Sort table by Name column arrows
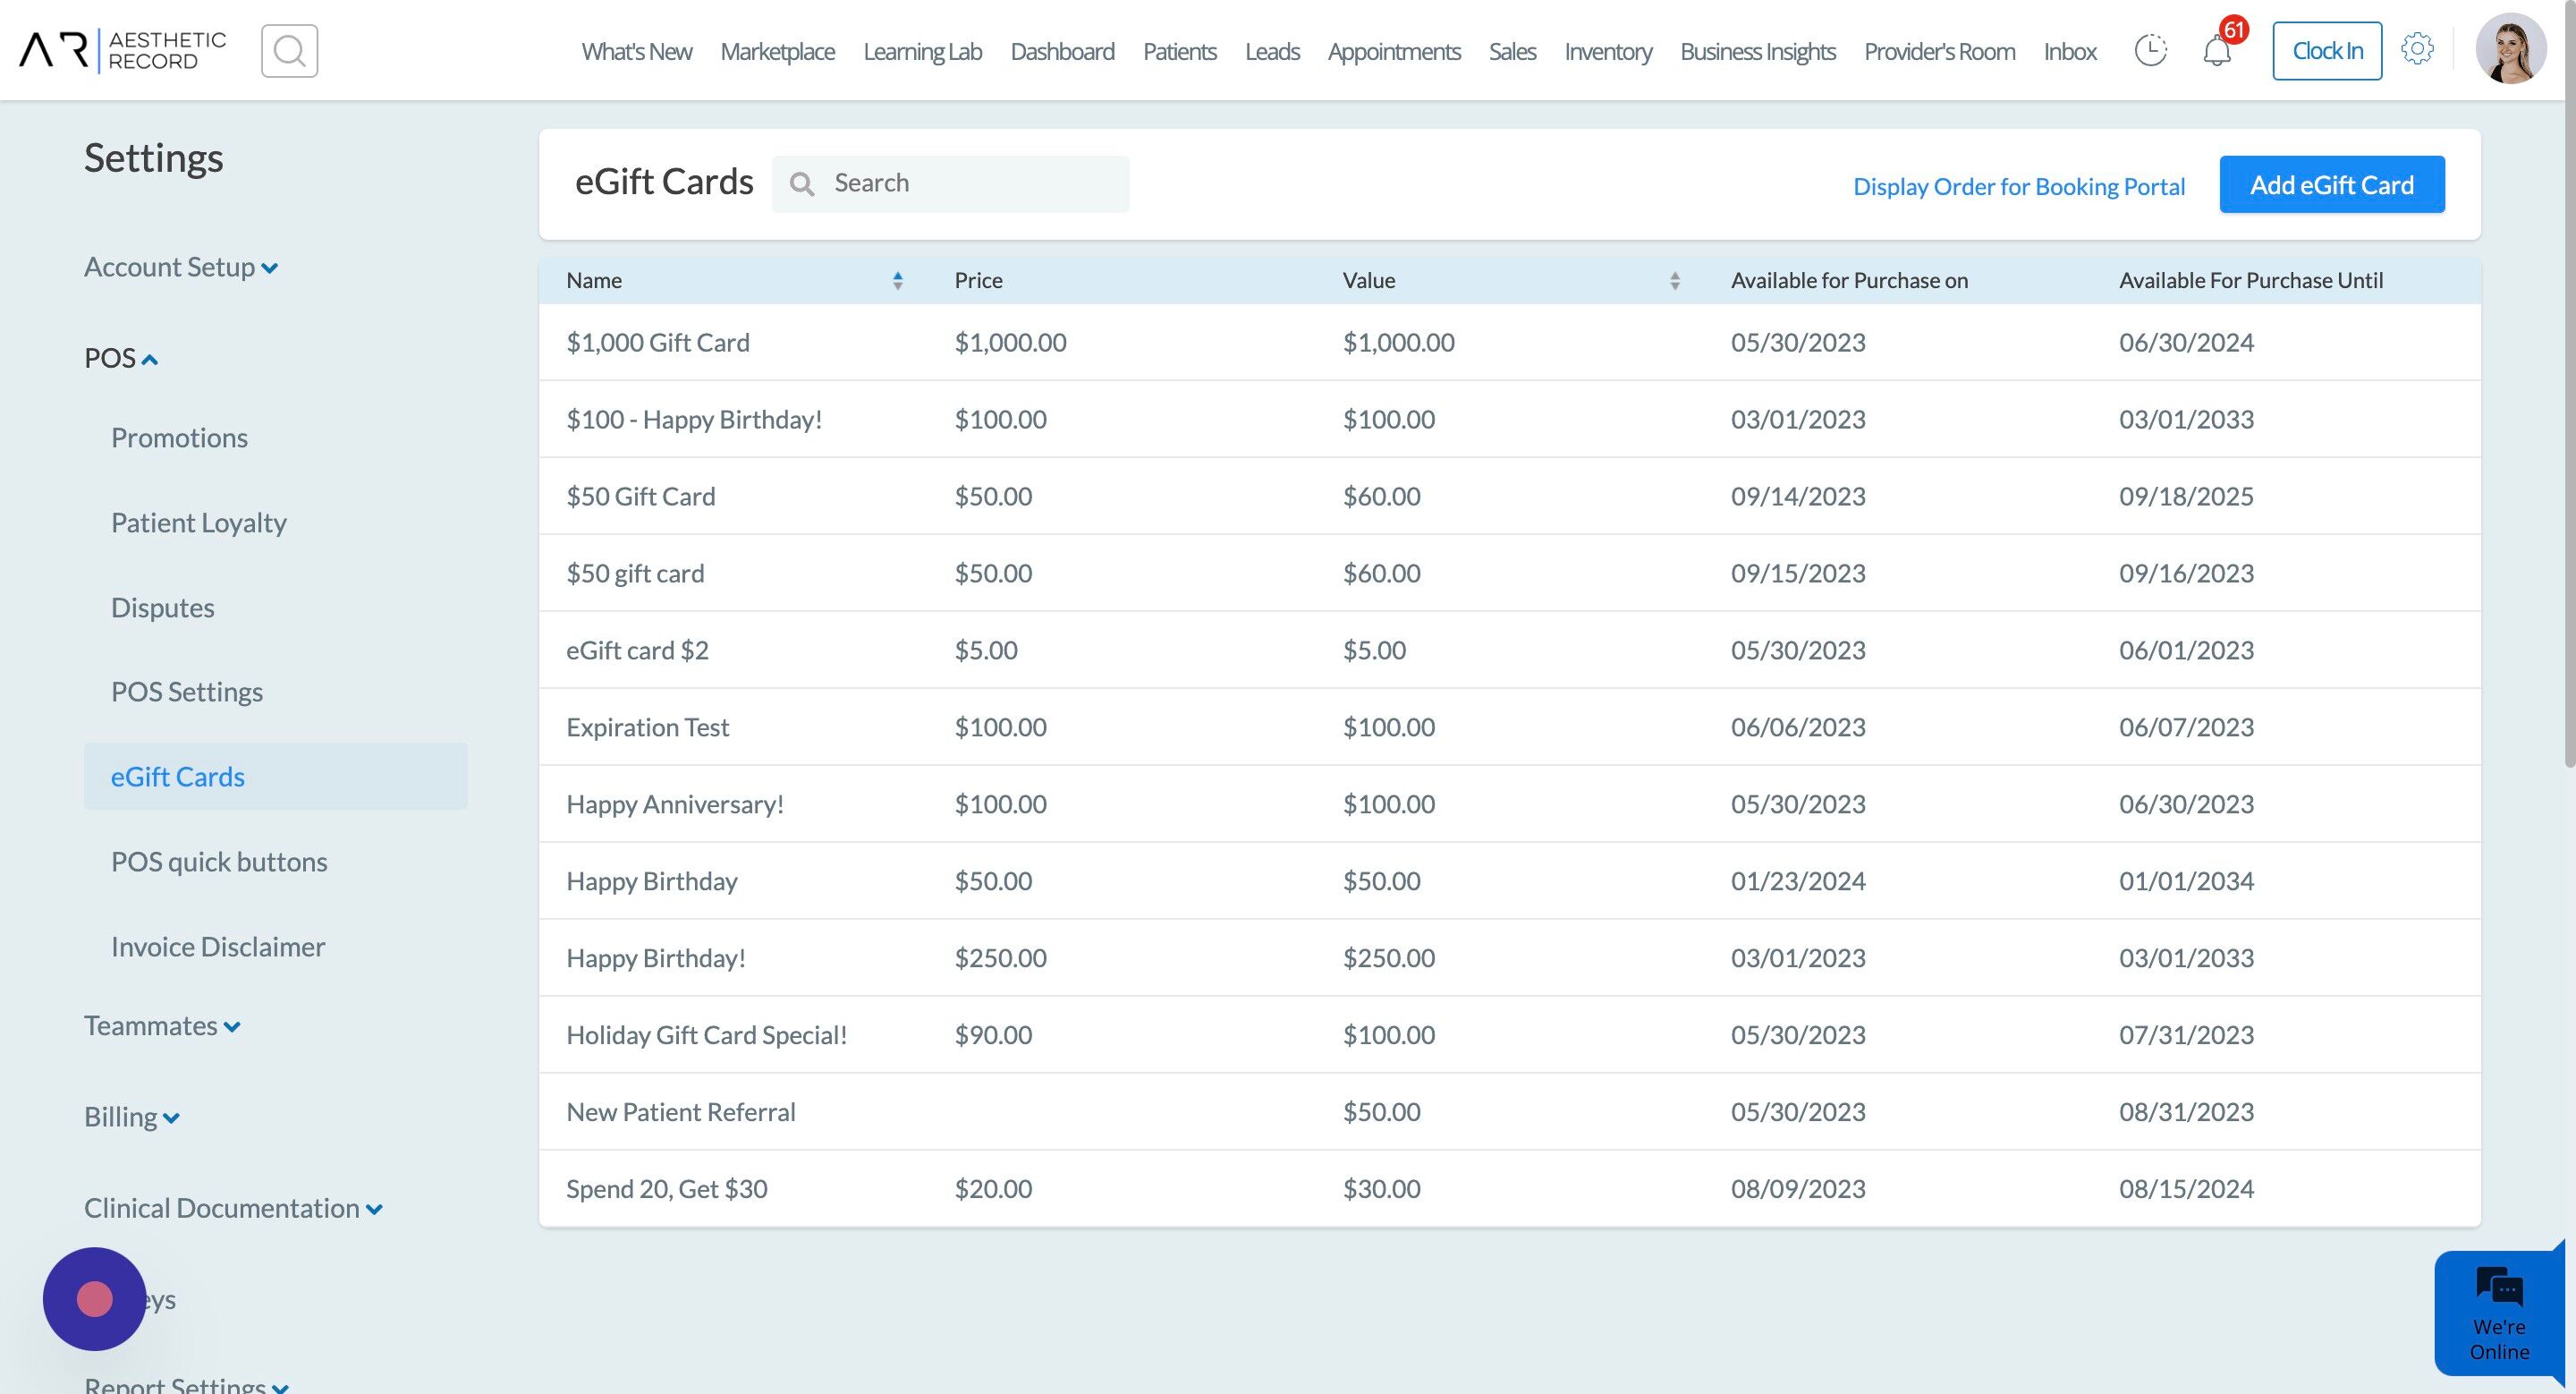 click(897, 281)
